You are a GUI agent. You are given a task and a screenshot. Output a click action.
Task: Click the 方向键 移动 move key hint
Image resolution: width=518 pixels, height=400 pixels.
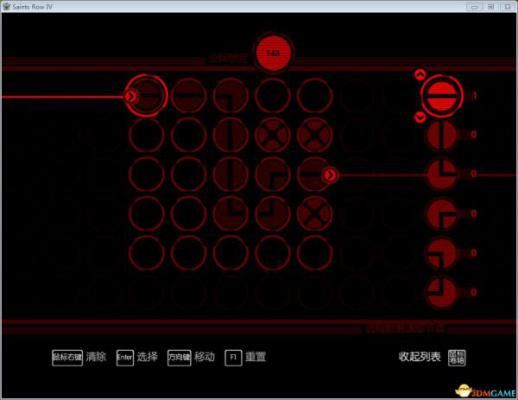point(191,358)
